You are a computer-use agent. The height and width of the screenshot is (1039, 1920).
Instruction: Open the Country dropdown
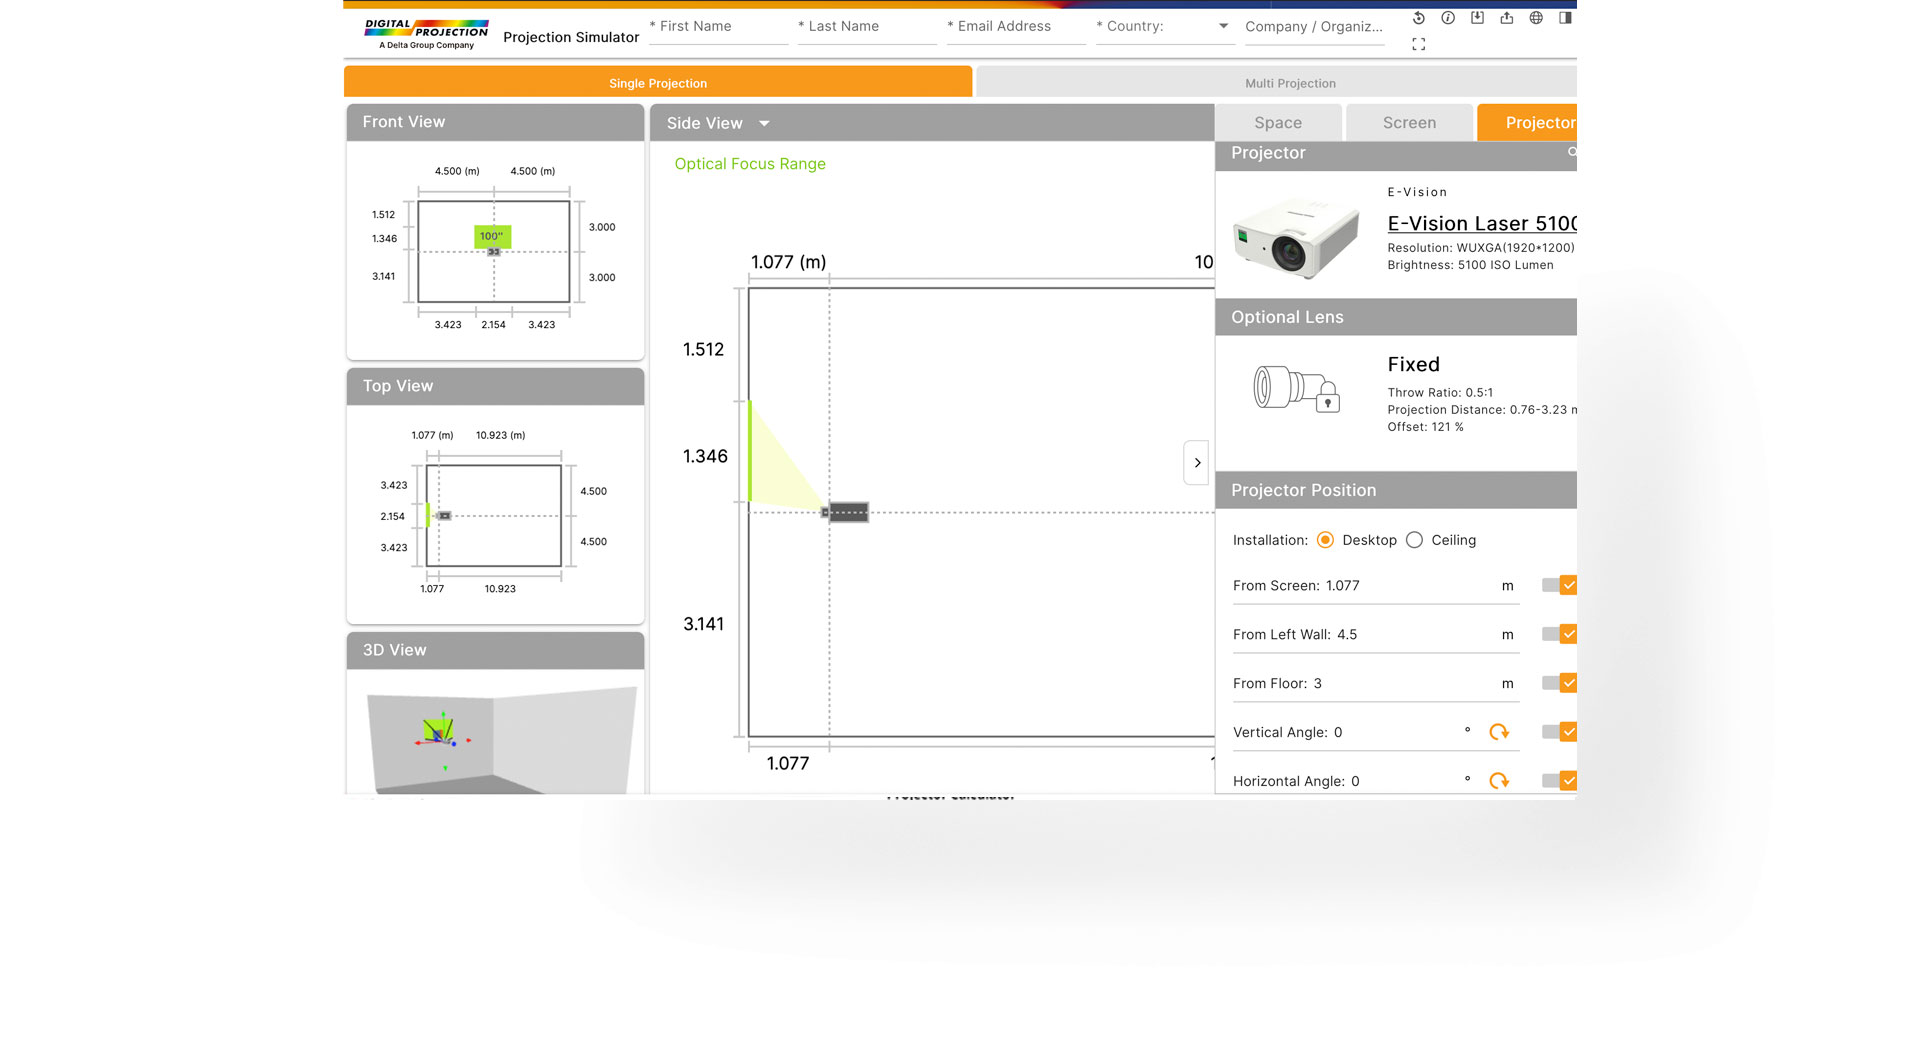pyautogui.click(x=1165, y=27)
